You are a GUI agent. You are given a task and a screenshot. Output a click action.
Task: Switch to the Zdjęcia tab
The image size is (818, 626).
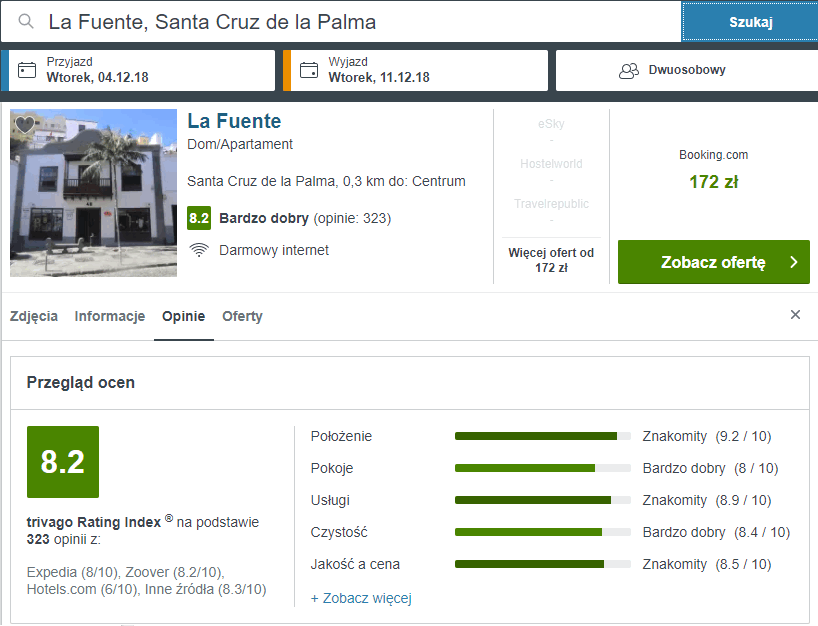(34, 316)
